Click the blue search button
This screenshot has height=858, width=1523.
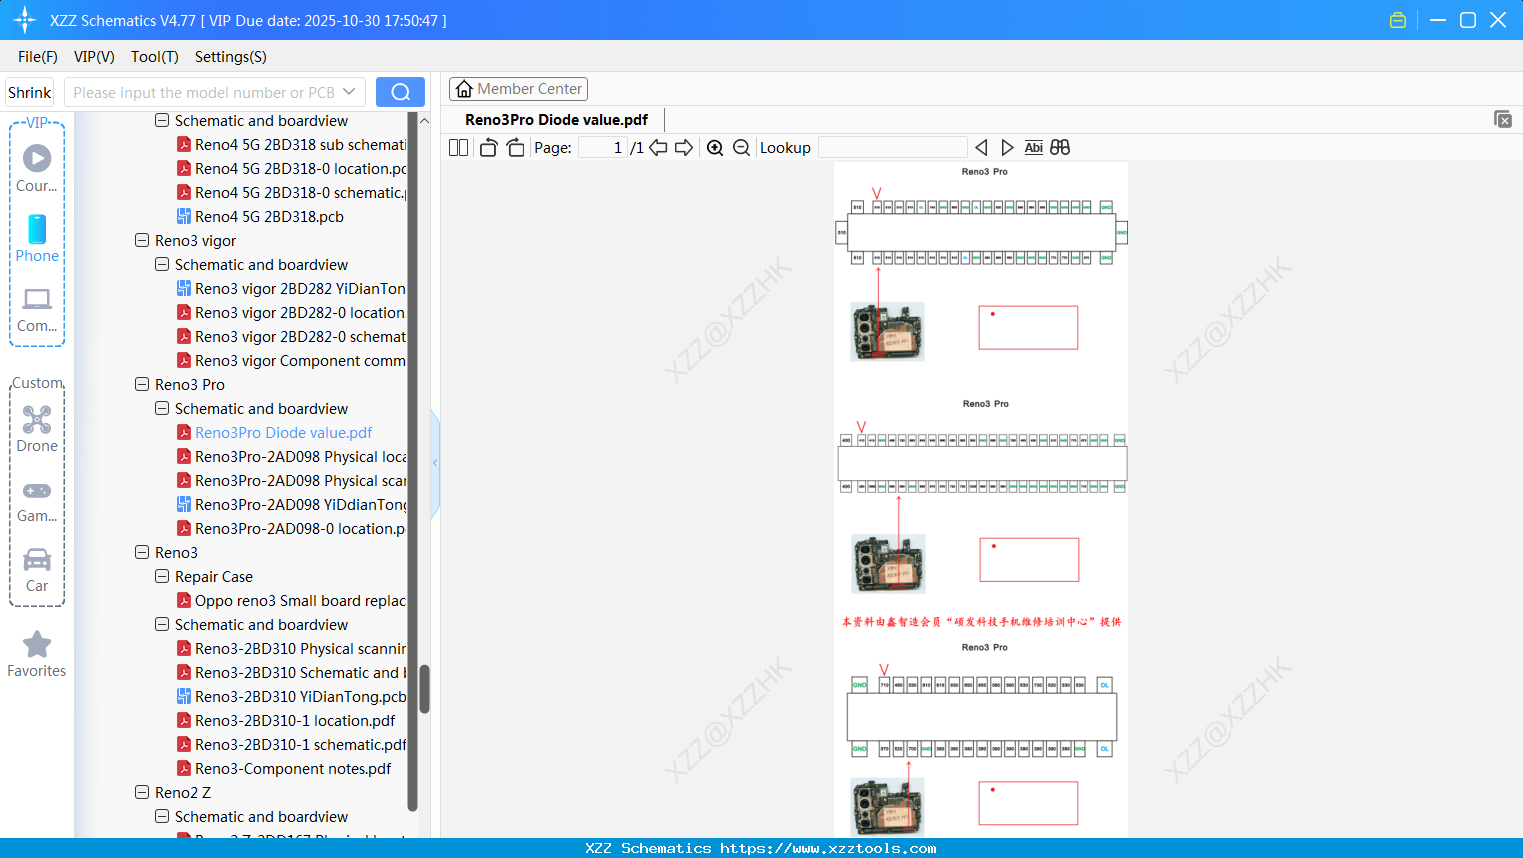click(x=400, y=92)
